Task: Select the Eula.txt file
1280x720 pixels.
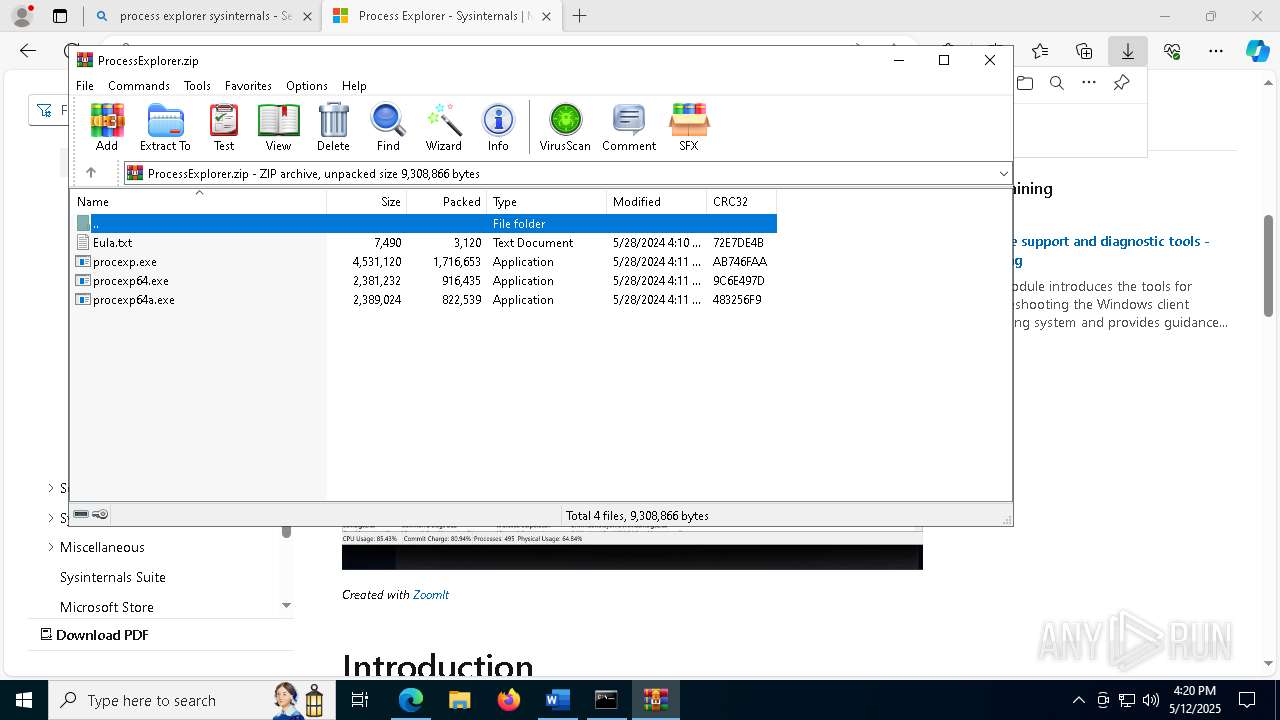Action: [112, 243]
